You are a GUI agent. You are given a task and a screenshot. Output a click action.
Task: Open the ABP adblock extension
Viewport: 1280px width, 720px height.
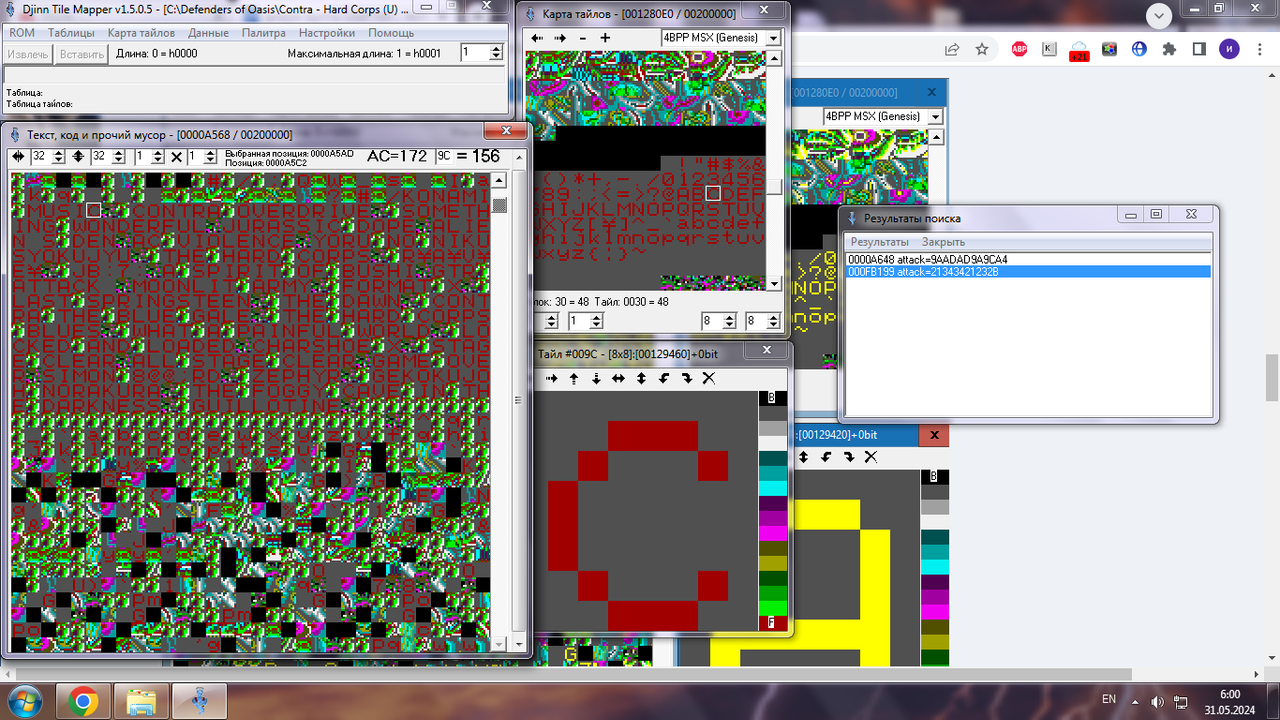tap(1020, 49)
